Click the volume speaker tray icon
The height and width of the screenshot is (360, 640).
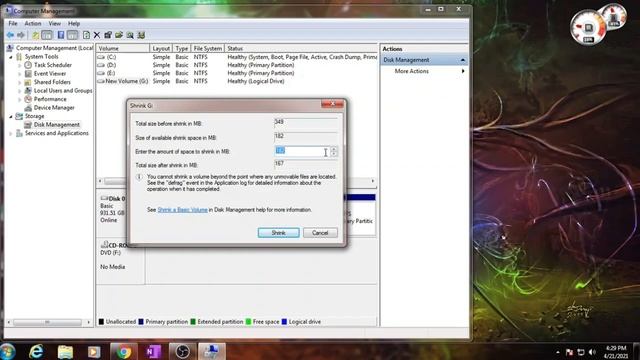coord(592,352)
